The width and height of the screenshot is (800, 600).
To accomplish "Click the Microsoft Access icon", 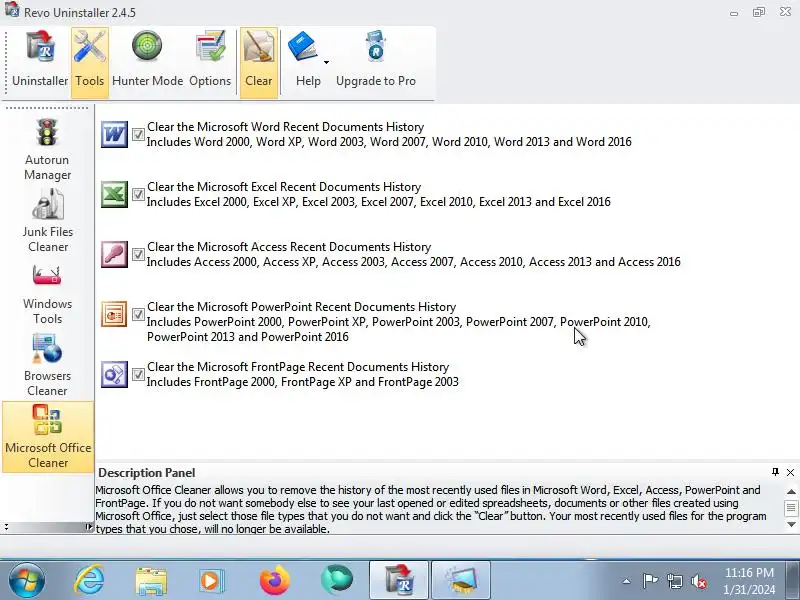I will 114,254.
